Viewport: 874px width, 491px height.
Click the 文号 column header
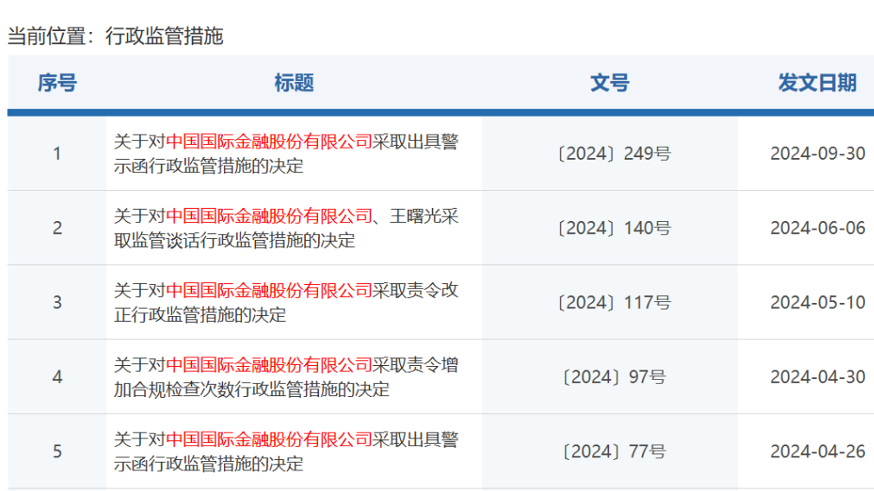(610, 83)
